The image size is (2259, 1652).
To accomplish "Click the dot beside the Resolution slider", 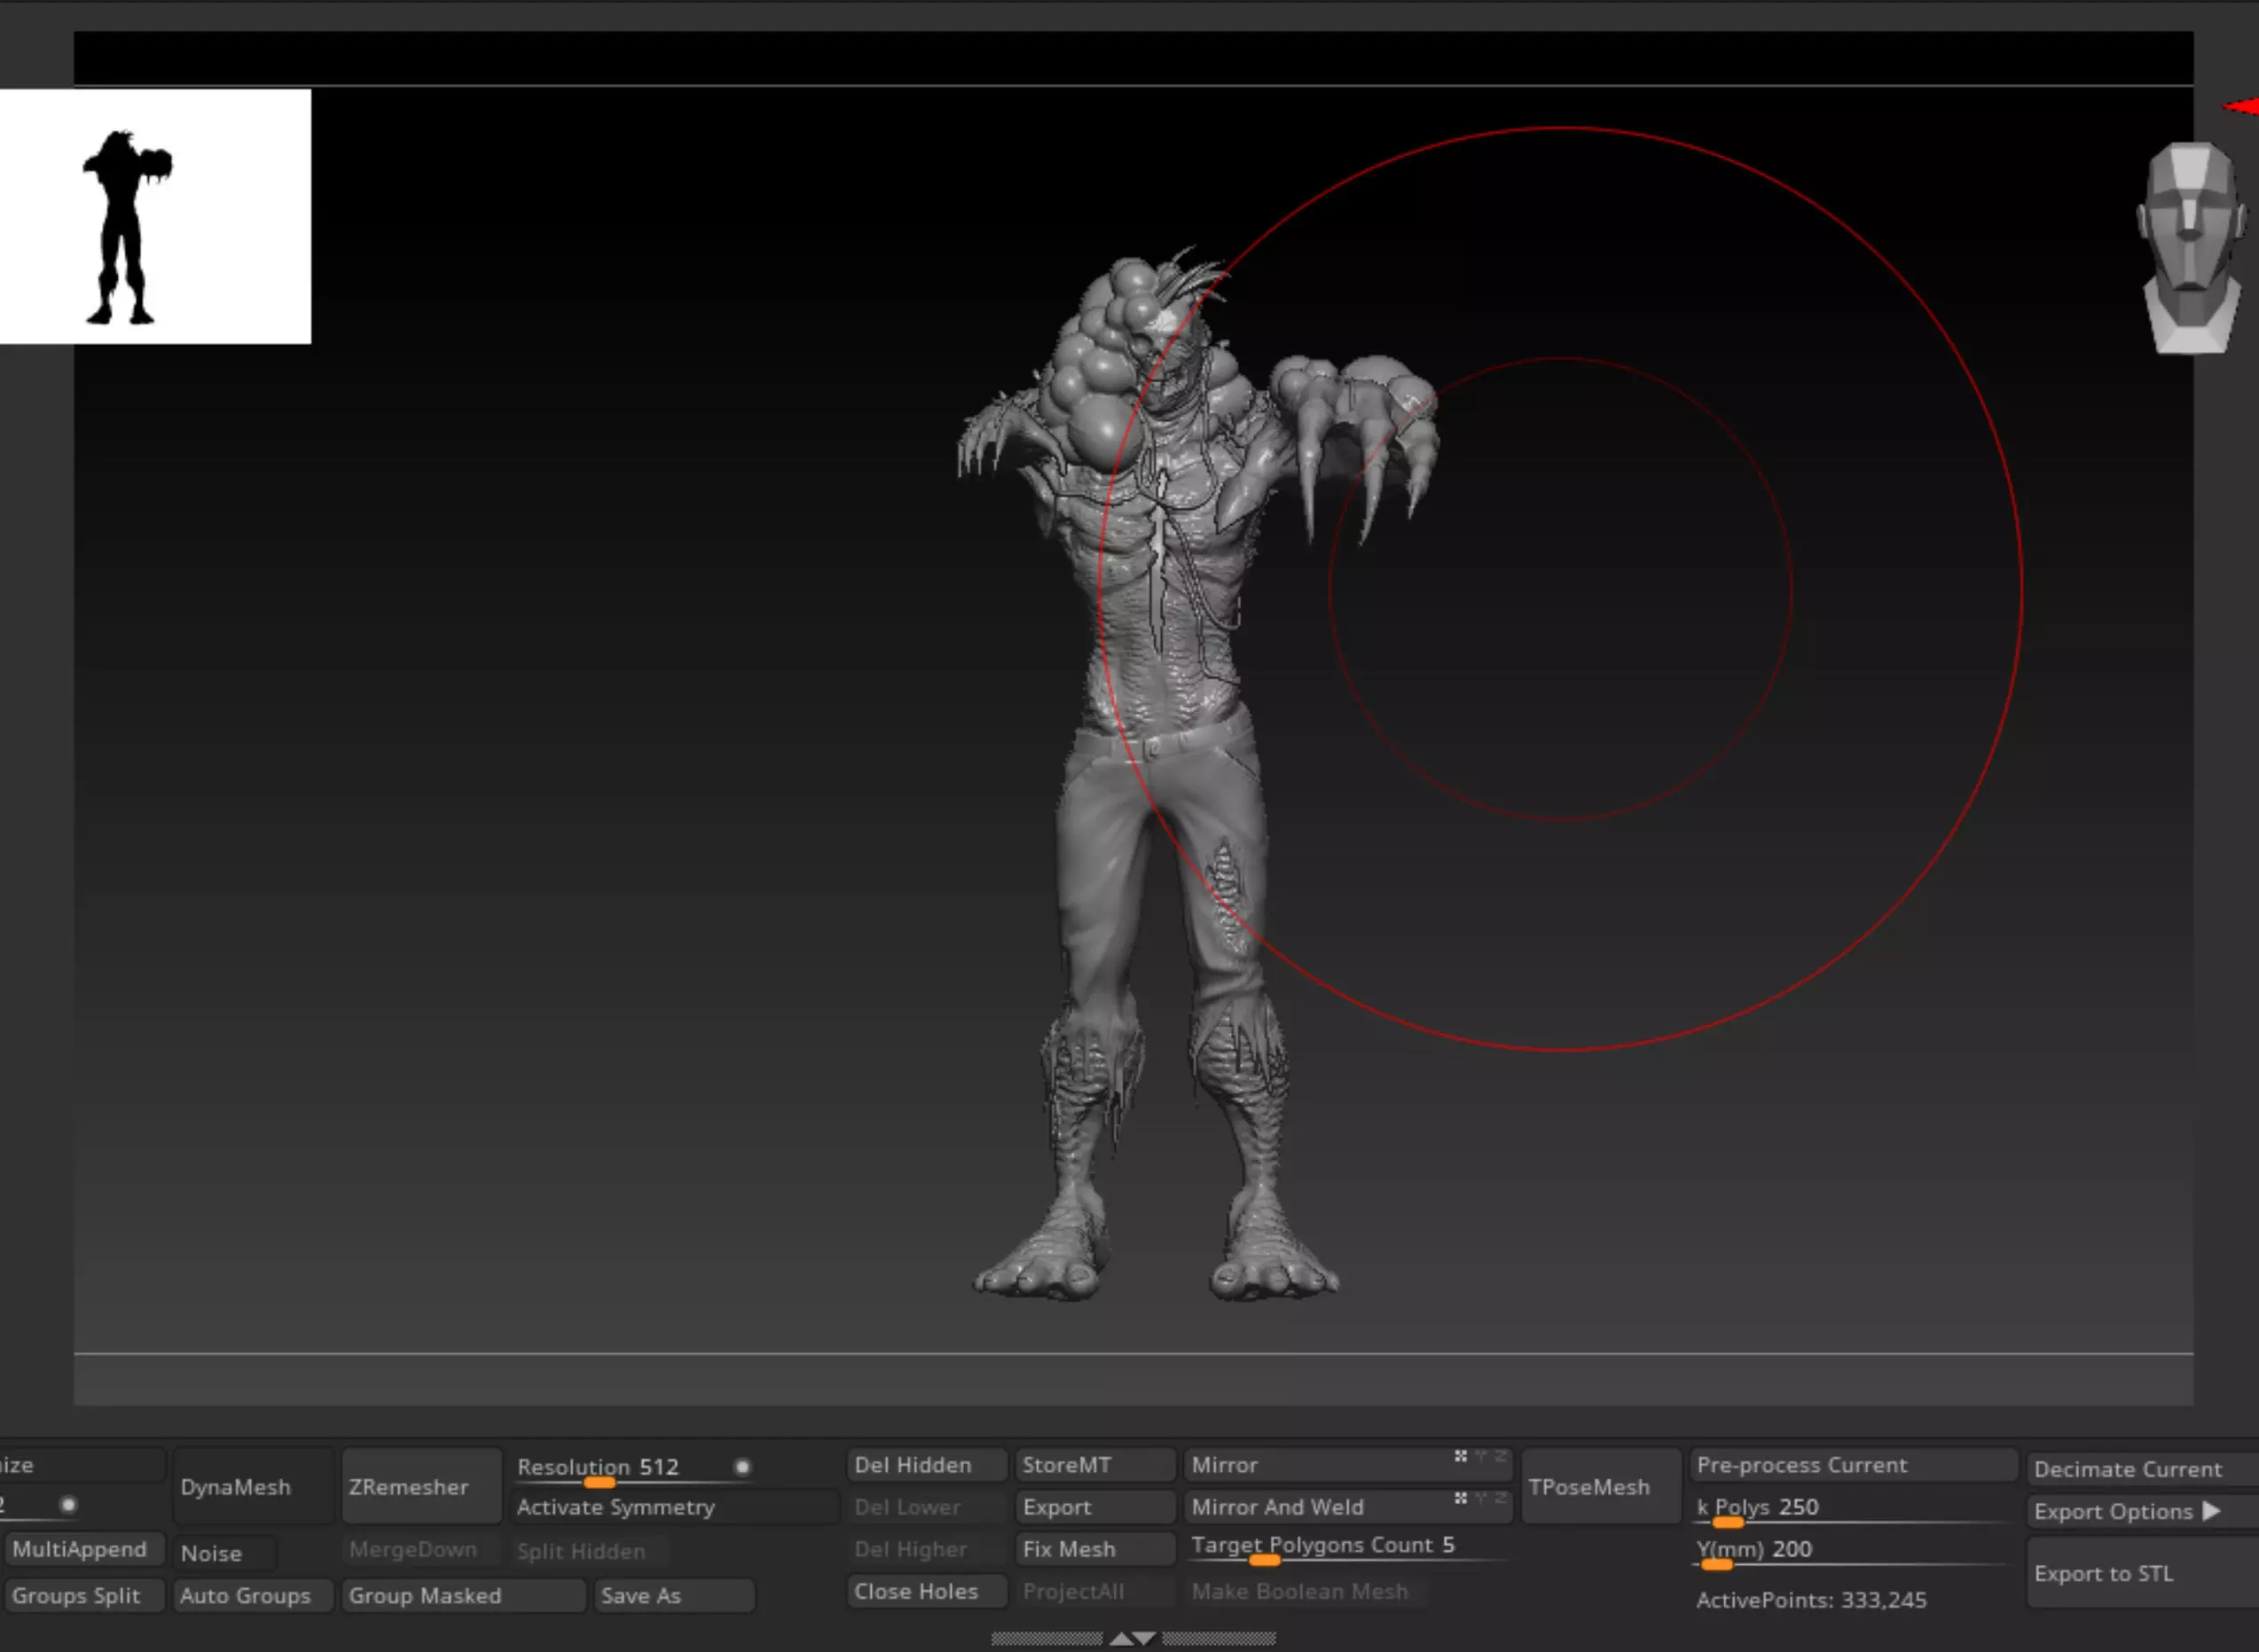I will 742,1467.
